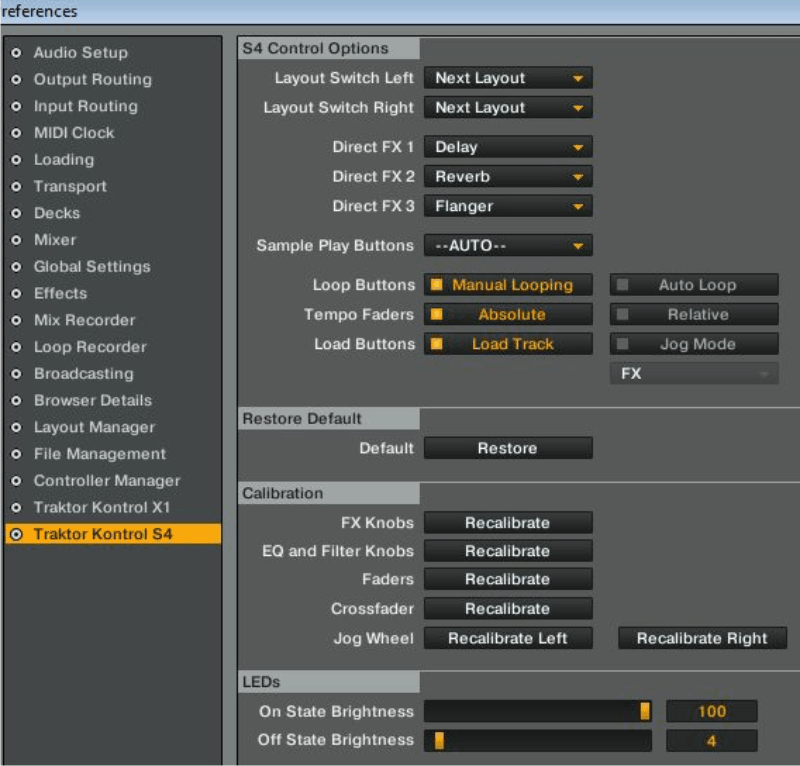The height and width of the screenshot is (766, 800).
Task: Click the On State Brightness slider
Action: pos(538,711)
